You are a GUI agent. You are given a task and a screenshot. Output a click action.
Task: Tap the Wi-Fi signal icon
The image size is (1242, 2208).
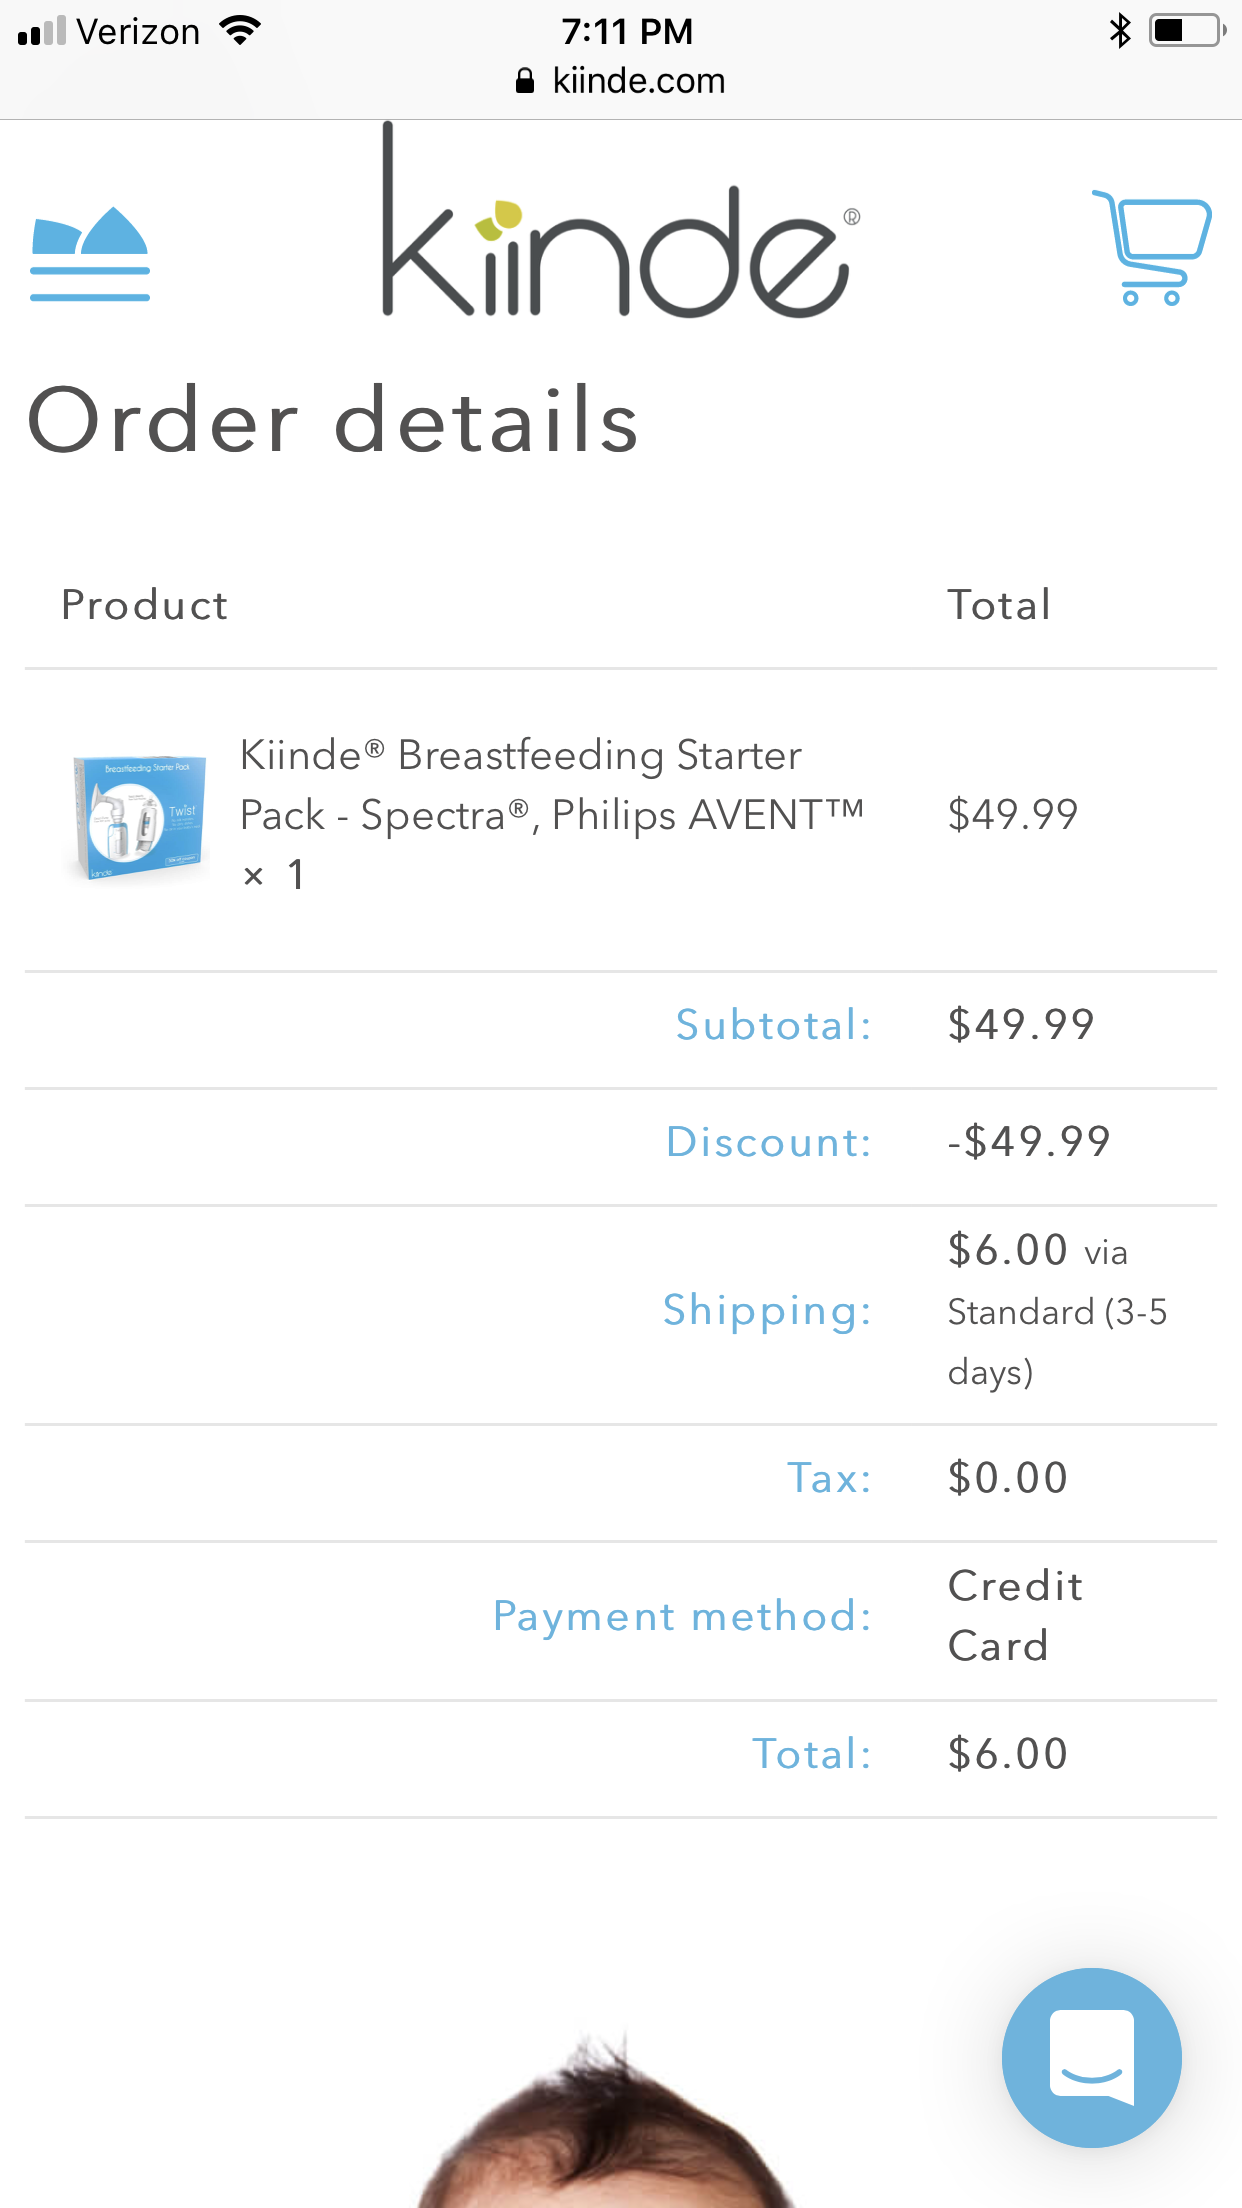pos(240,31)
